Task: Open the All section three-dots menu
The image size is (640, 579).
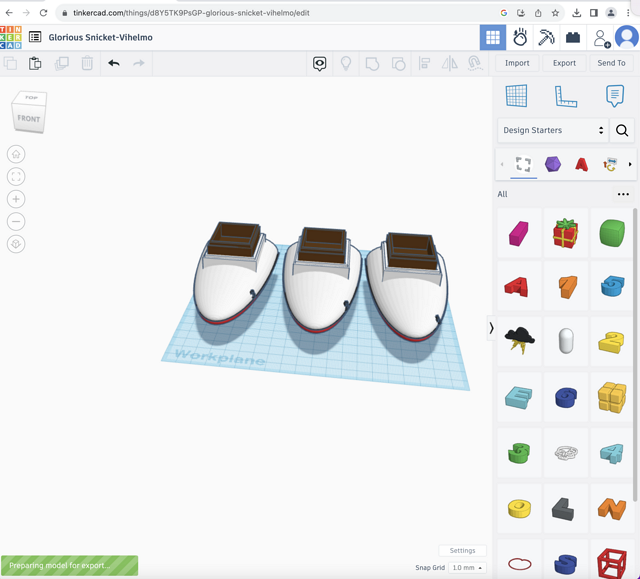Action: pyautogui.click(x=623, y=194)
